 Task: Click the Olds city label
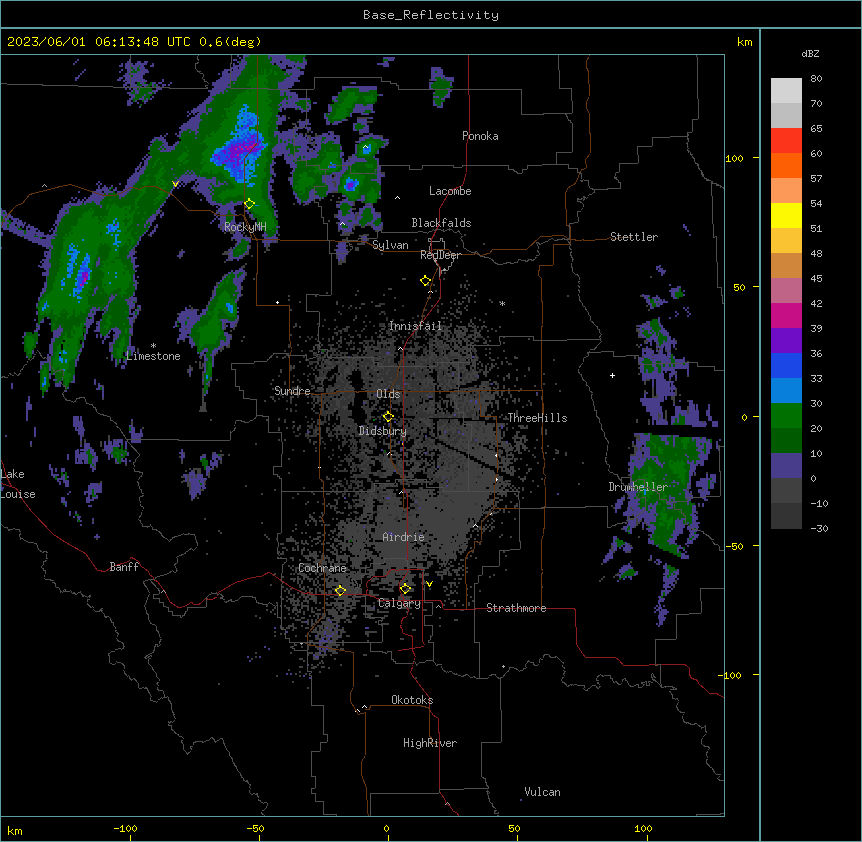[388, 394]
